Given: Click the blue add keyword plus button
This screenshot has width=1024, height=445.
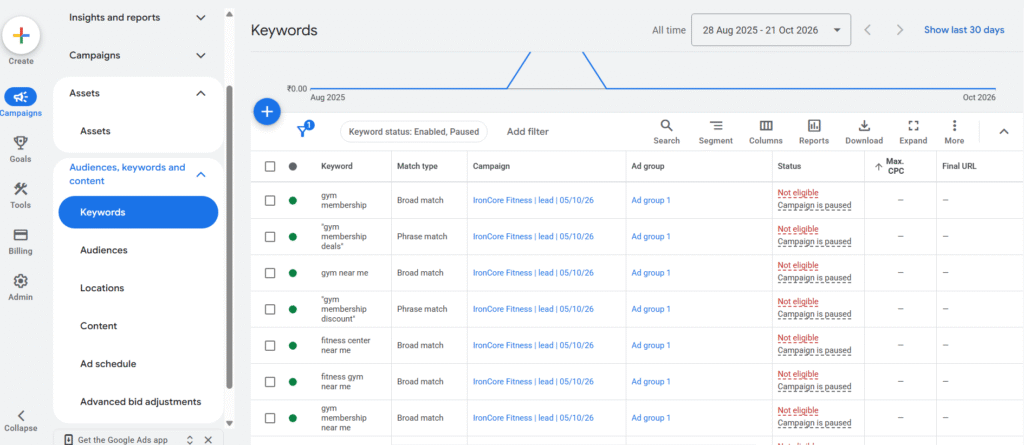Looking at the screenshot, I should (x=266, y=112).
